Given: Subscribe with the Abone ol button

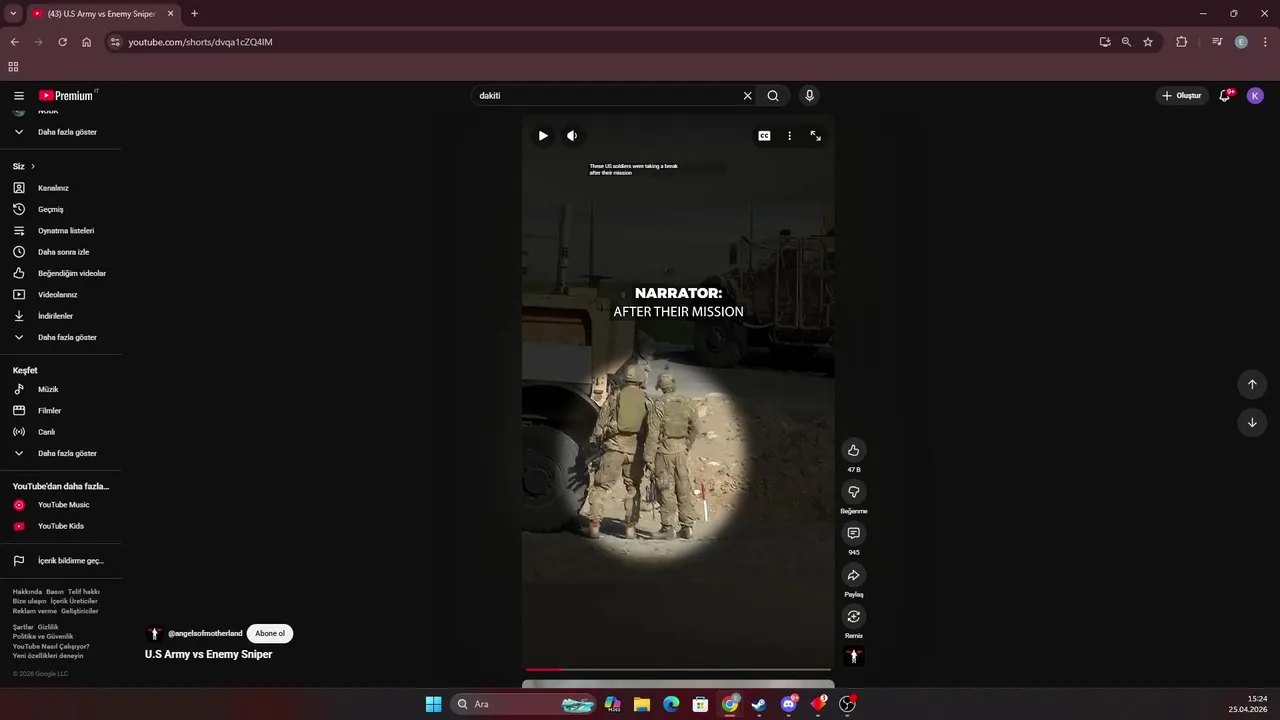Looking at the screenshot, I should 270,633.
